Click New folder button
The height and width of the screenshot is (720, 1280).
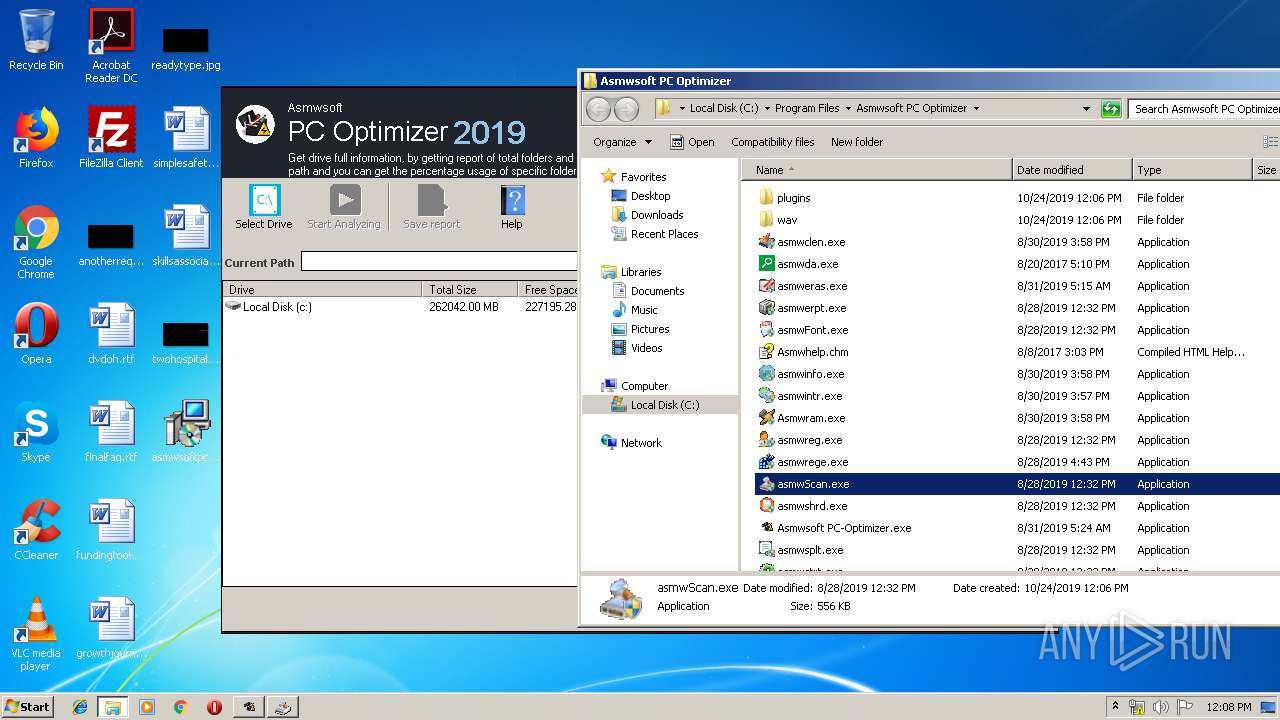[x=857, y=142]
